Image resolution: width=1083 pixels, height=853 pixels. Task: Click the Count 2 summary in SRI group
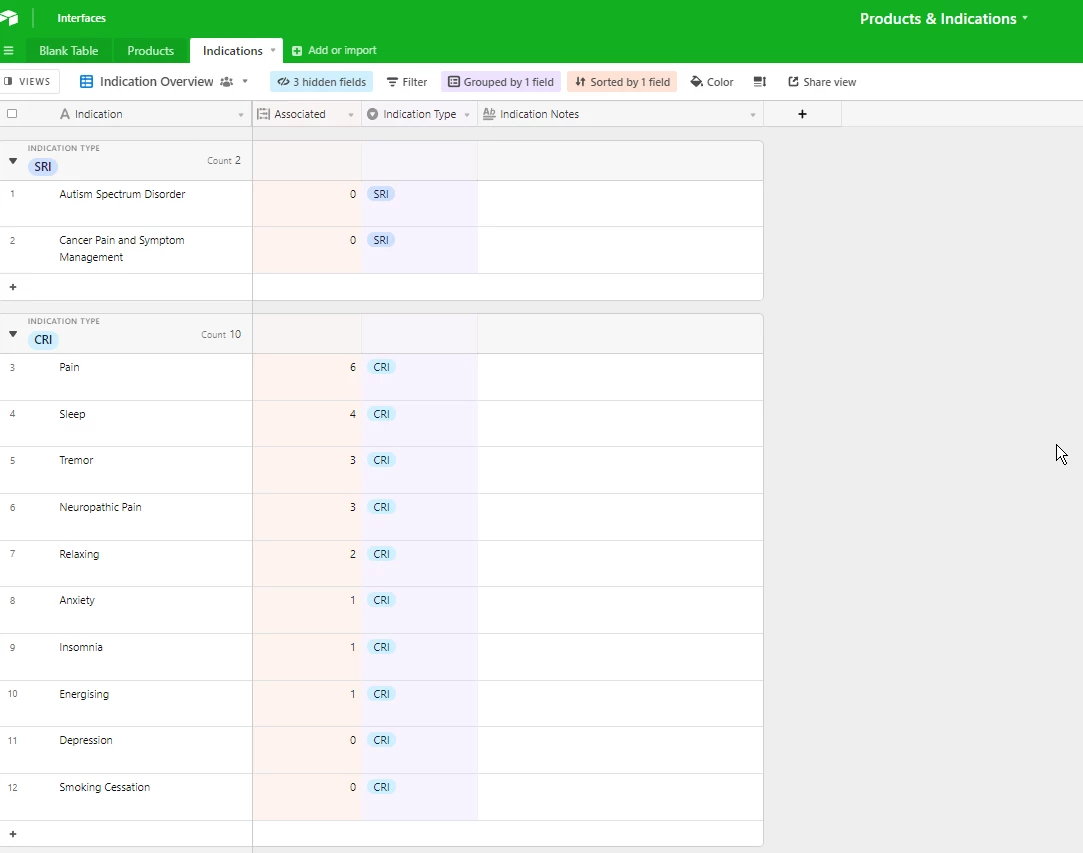coord(224,160)
